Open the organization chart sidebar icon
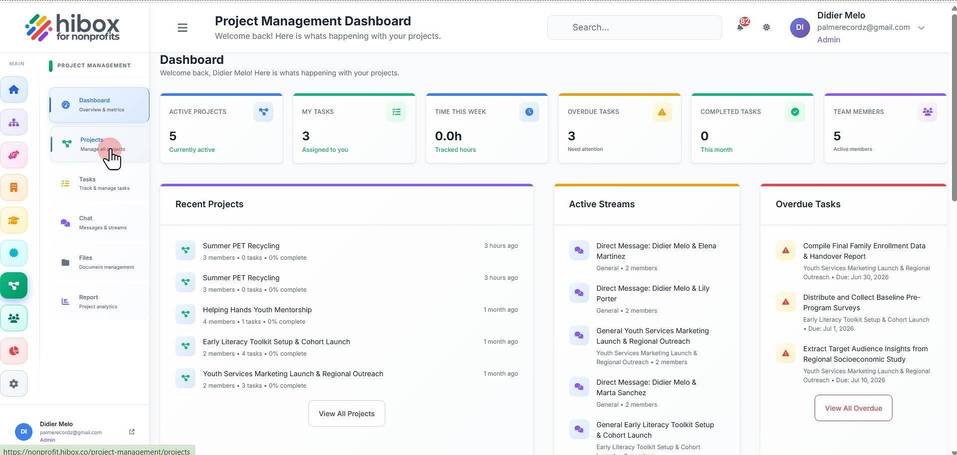Screen dimensions: 957x455 (x=13, y=122)
